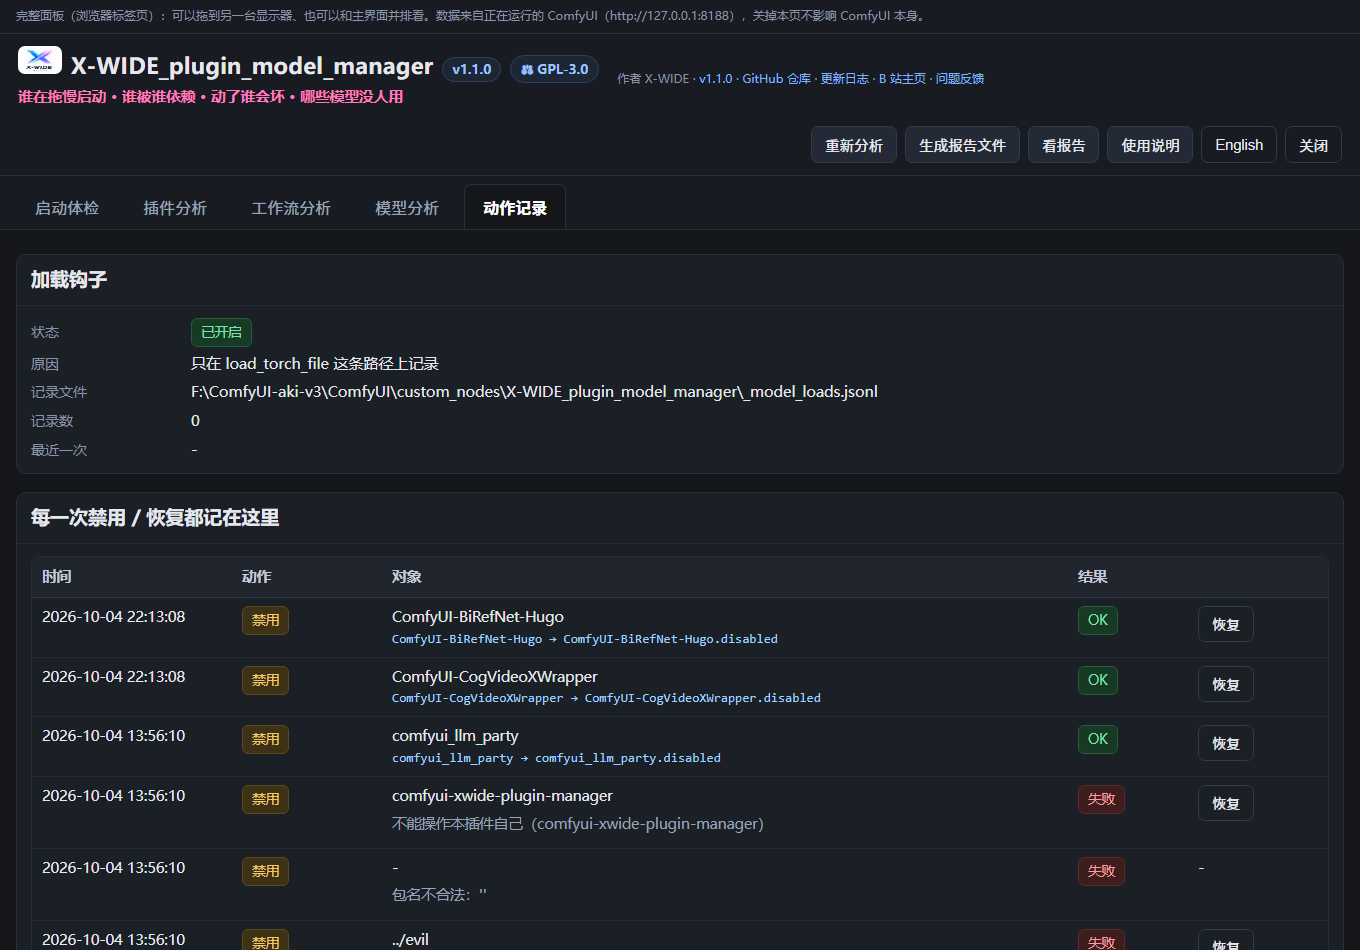Image resolution: width=1360 pixels, height=950 pixels.
Task: Switch language with the English button
Action: point(1239,145)
